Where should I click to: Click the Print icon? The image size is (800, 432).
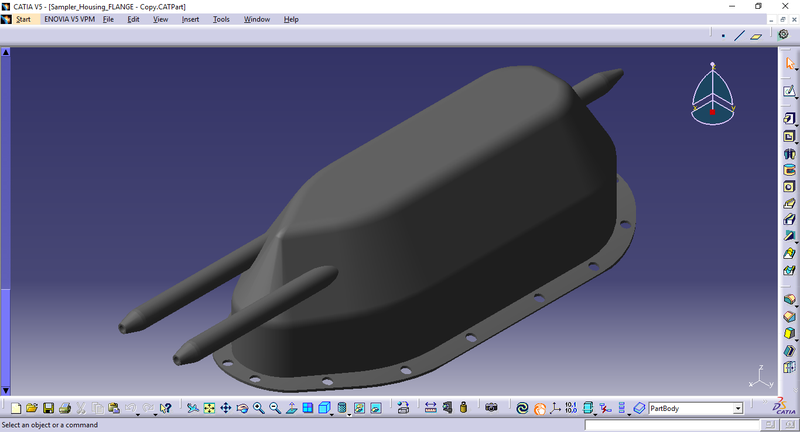(64, 408)
